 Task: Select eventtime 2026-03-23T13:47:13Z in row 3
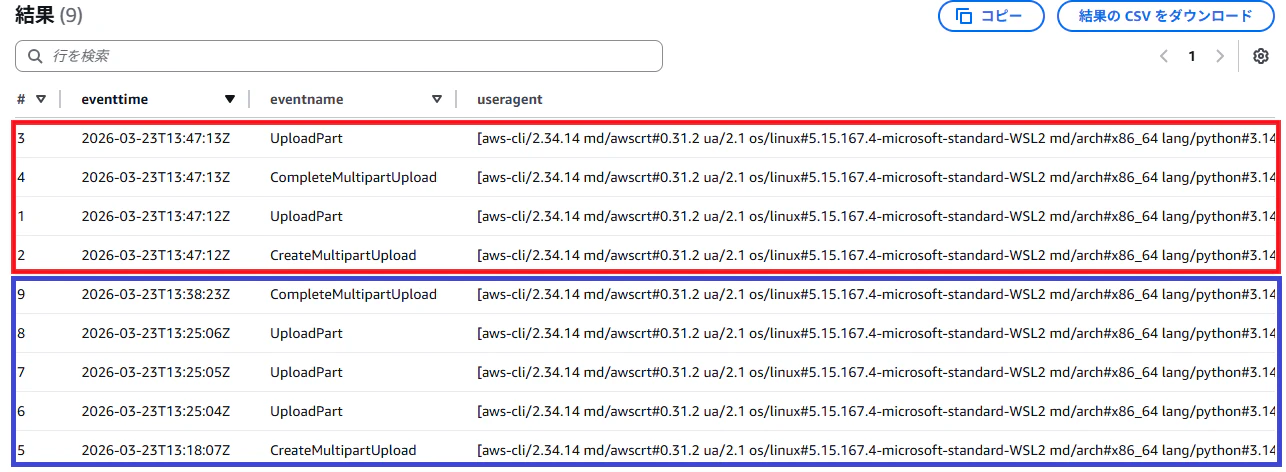156,138
